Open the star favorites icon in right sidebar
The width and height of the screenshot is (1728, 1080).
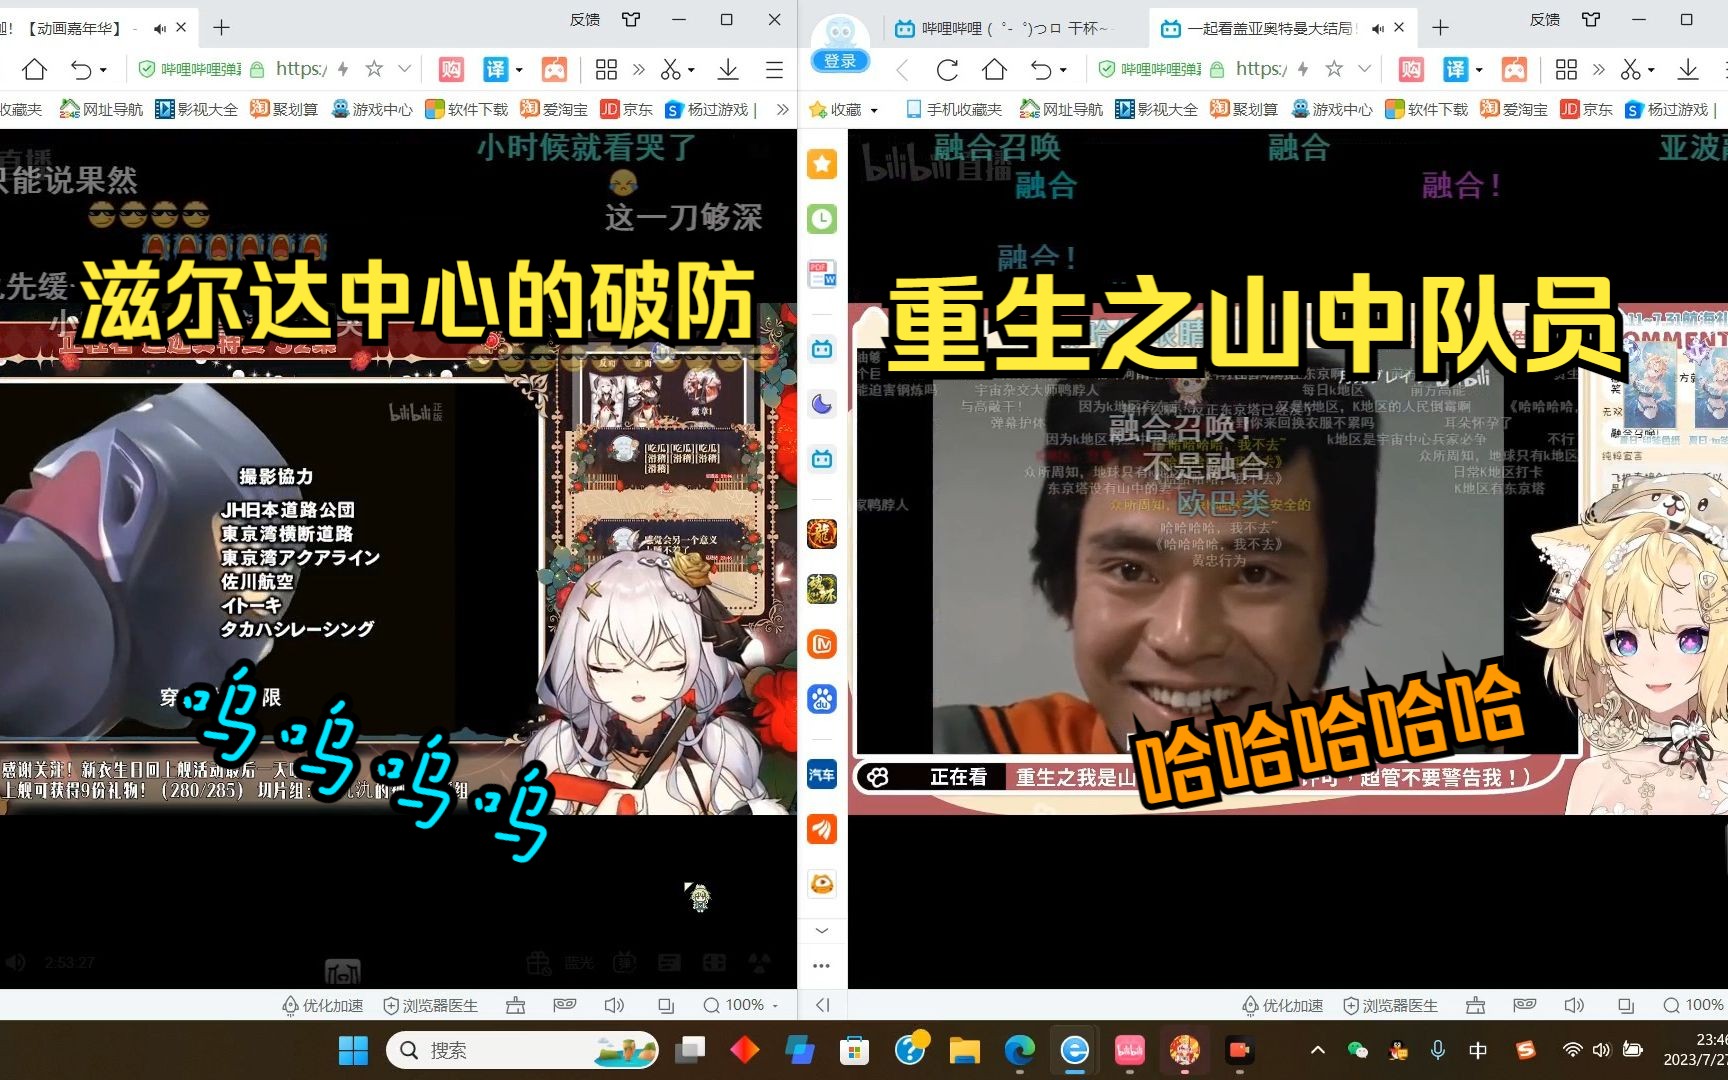point(822,164)
